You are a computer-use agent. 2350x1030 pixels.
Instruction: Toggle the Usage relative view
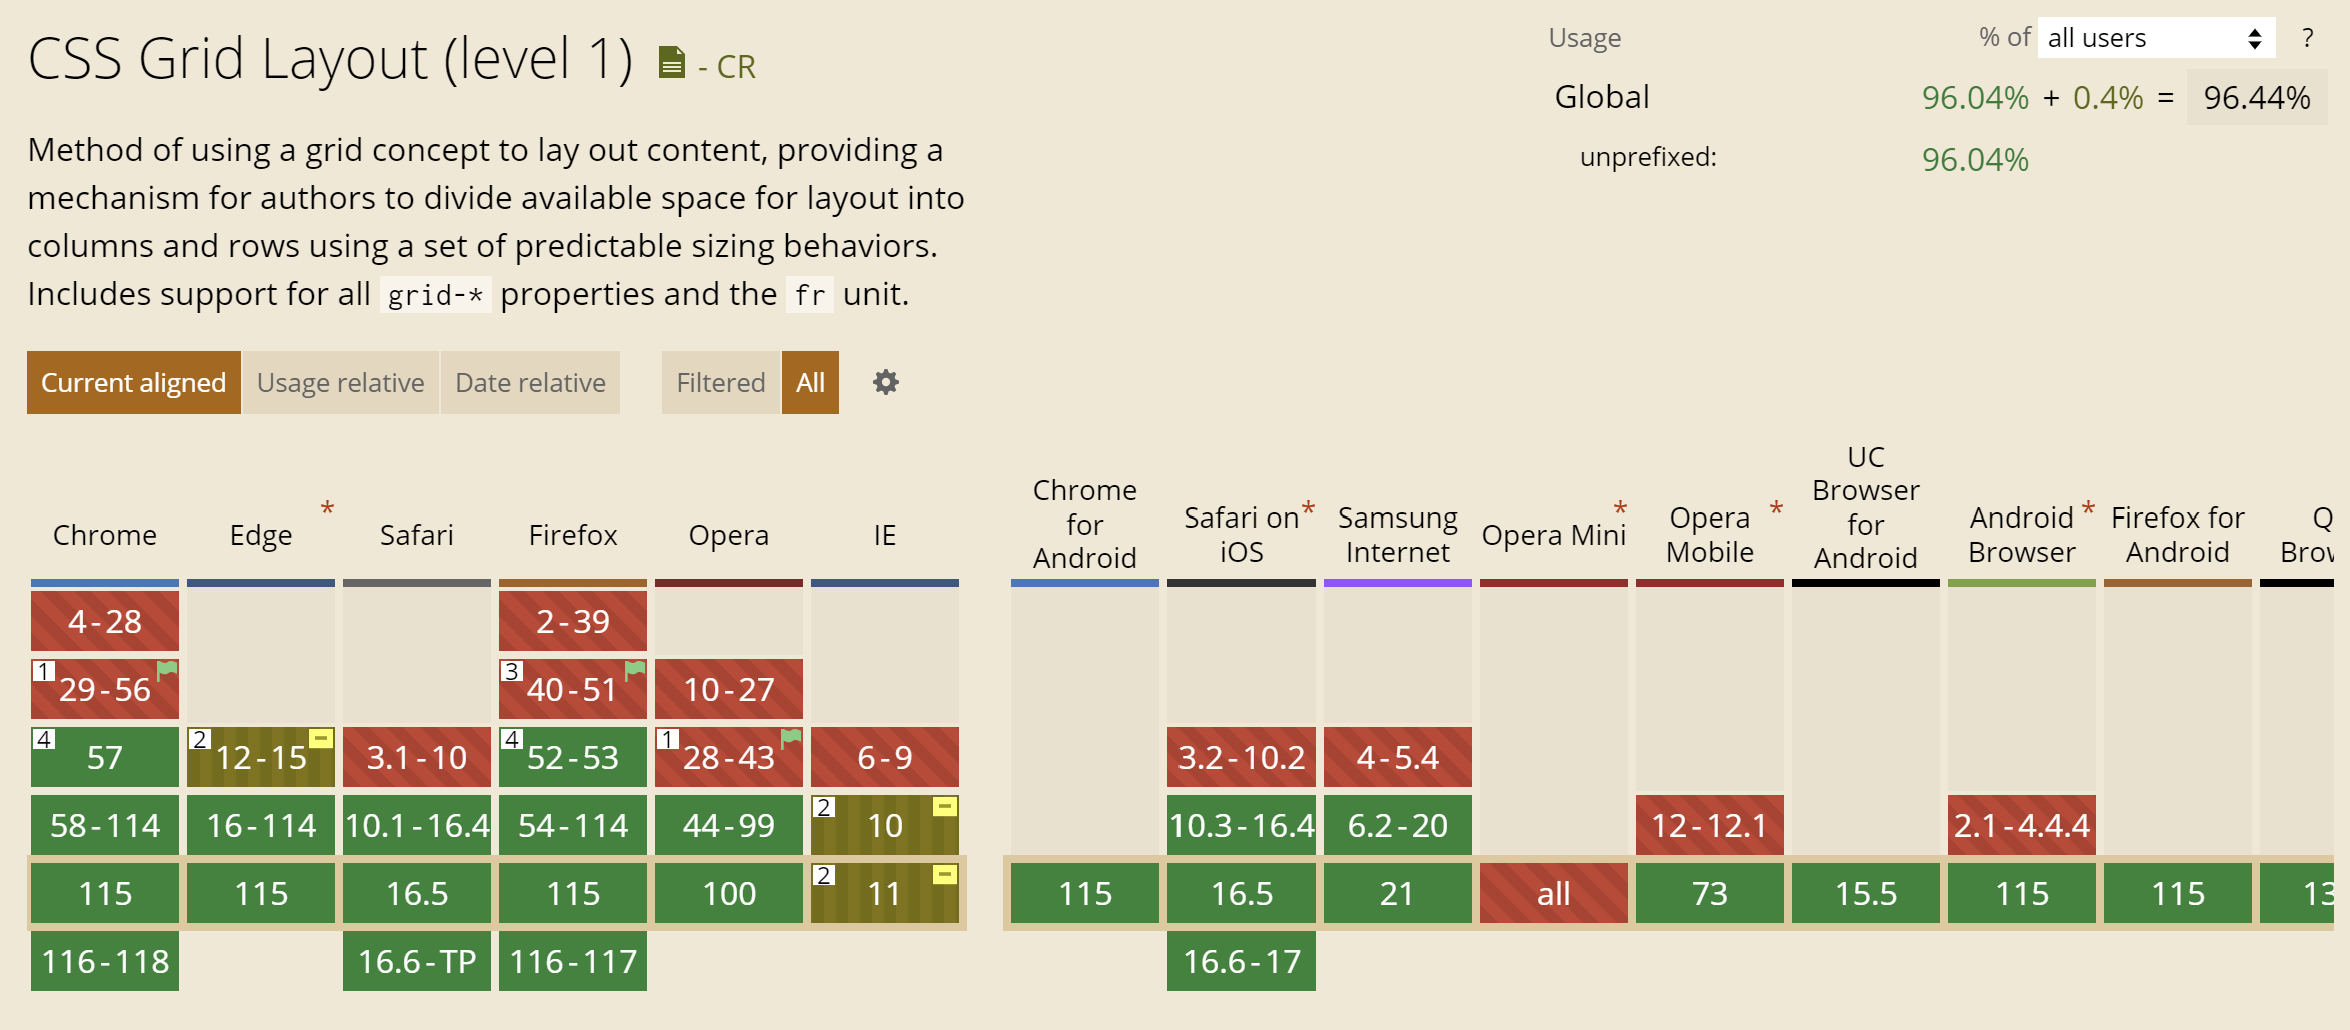tap(341, 382)
